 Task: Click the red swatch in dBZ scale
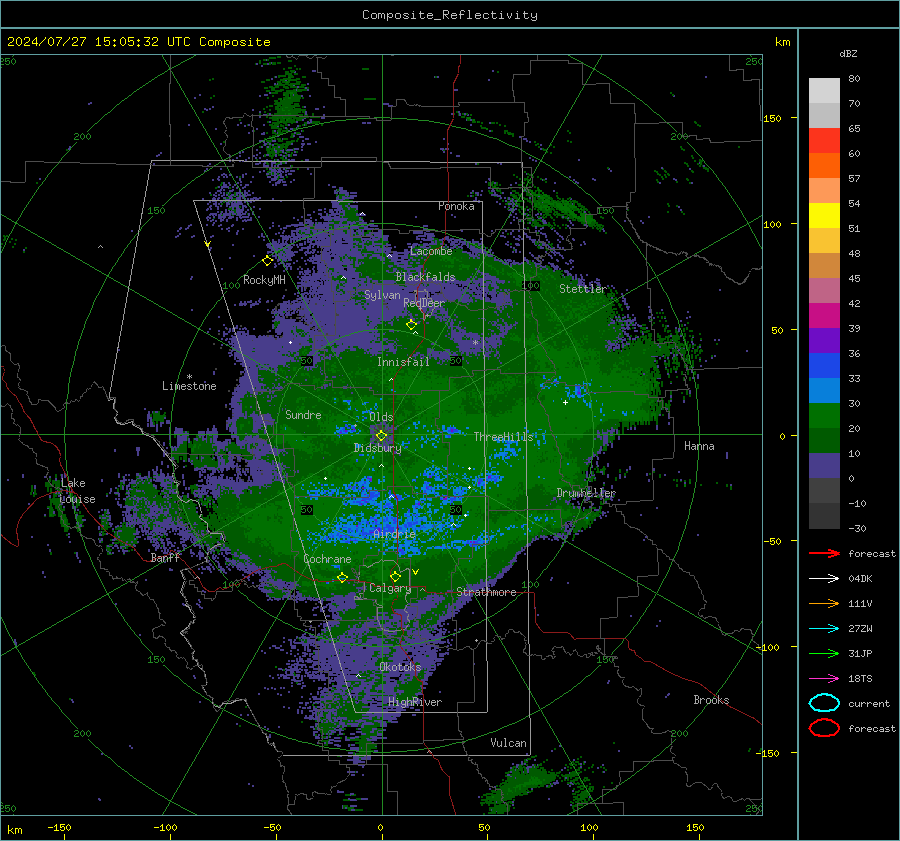point(824,140)
